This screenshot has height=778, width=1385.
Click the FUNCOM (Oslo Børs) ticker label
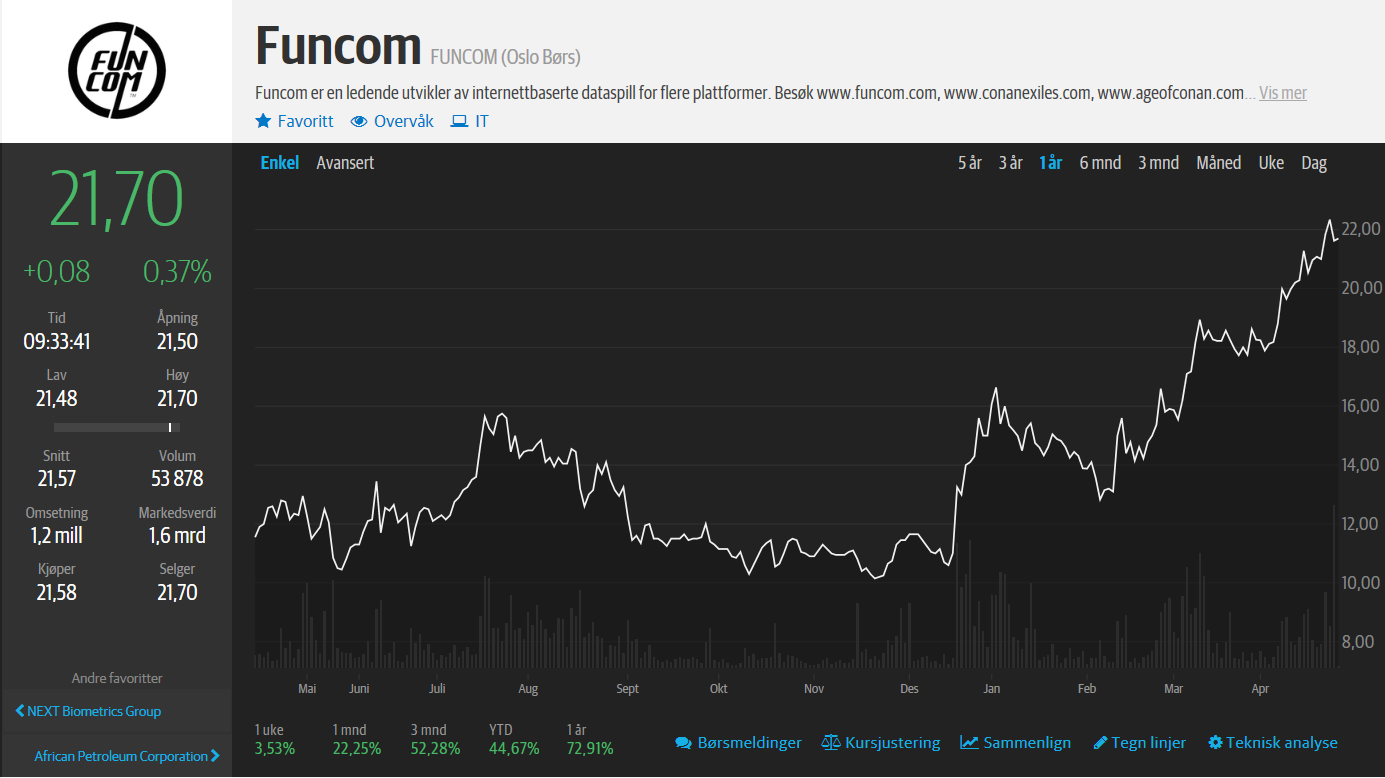point(505,57)
